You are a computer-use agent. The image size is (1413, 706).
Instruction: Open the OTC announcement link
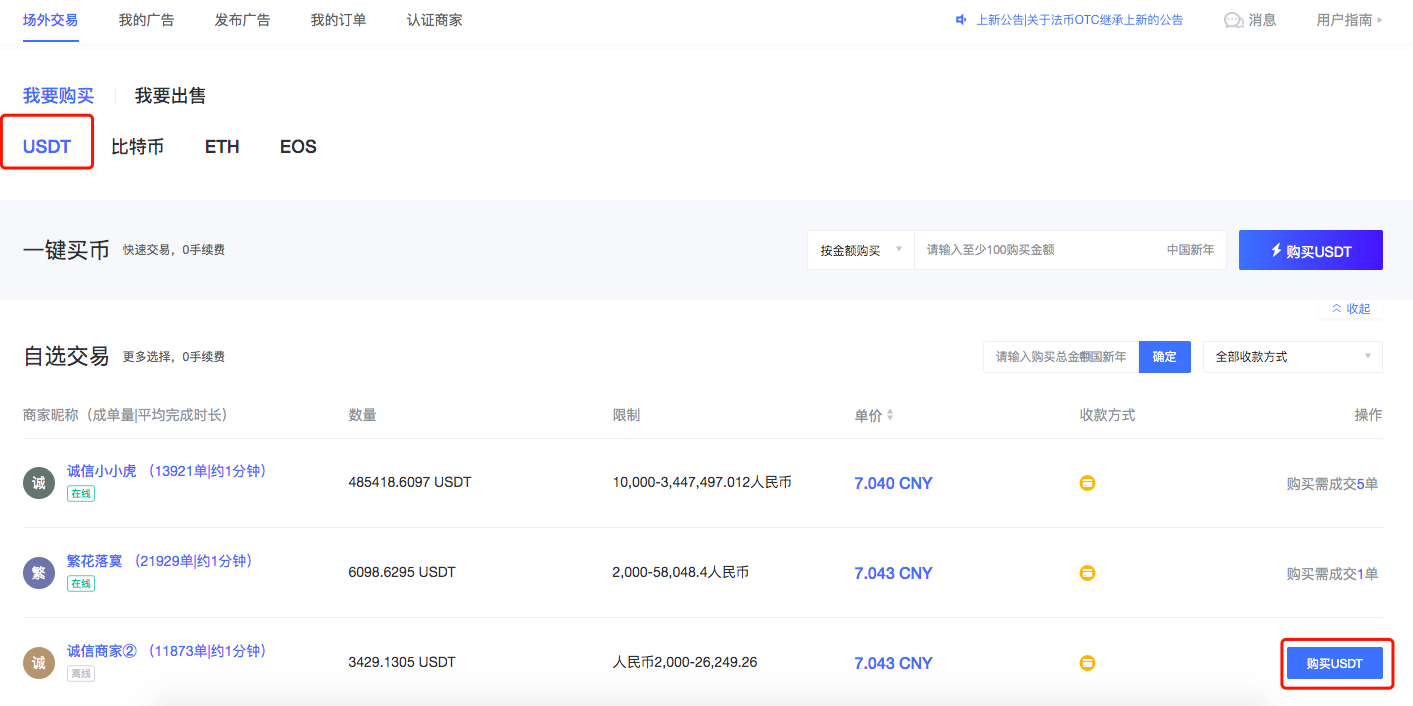point(1079,20)
